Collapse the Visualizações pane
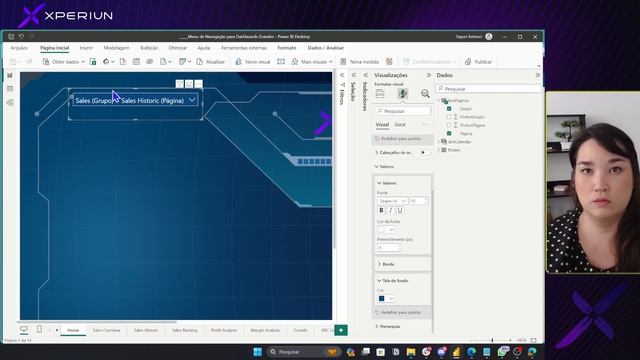 click(429, 75)
